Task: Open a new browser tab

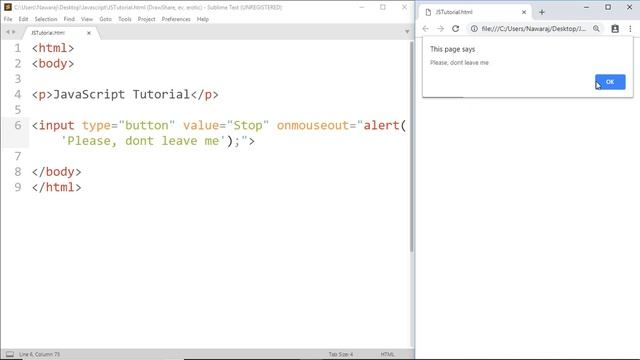Action: tap(542, 12)
